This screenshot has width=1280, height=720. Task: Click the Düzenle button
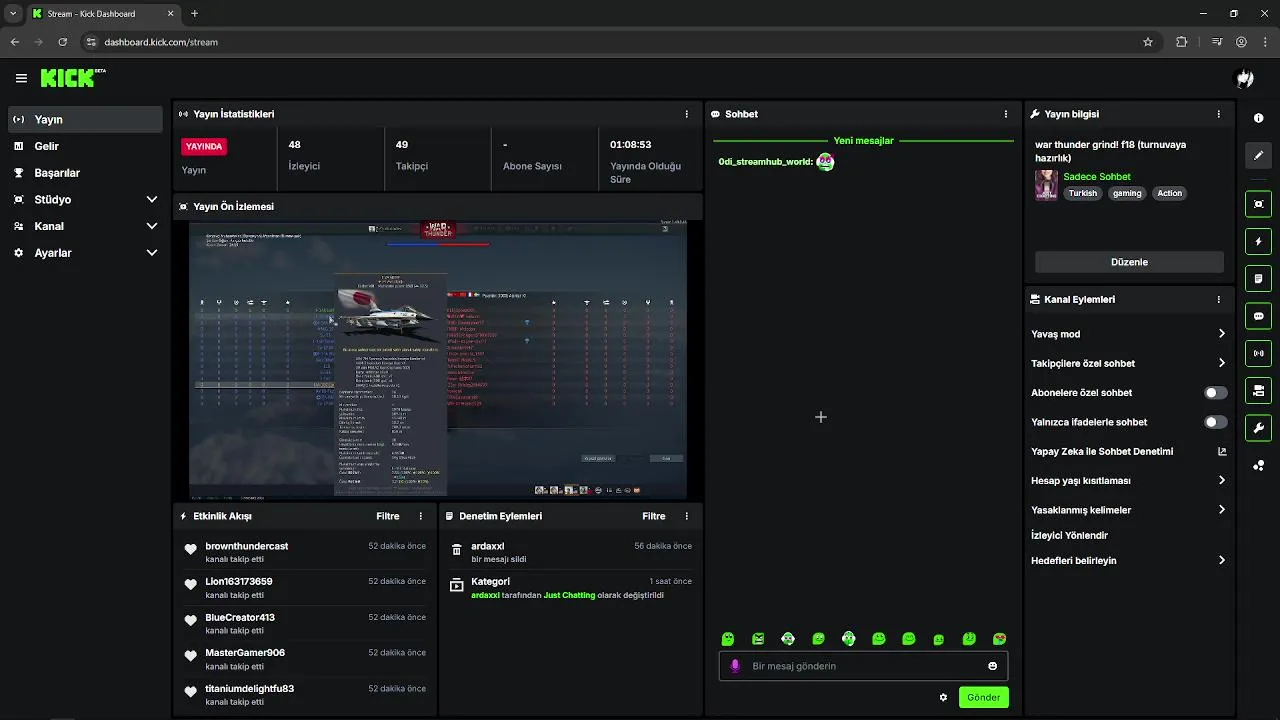[1129, 262]
